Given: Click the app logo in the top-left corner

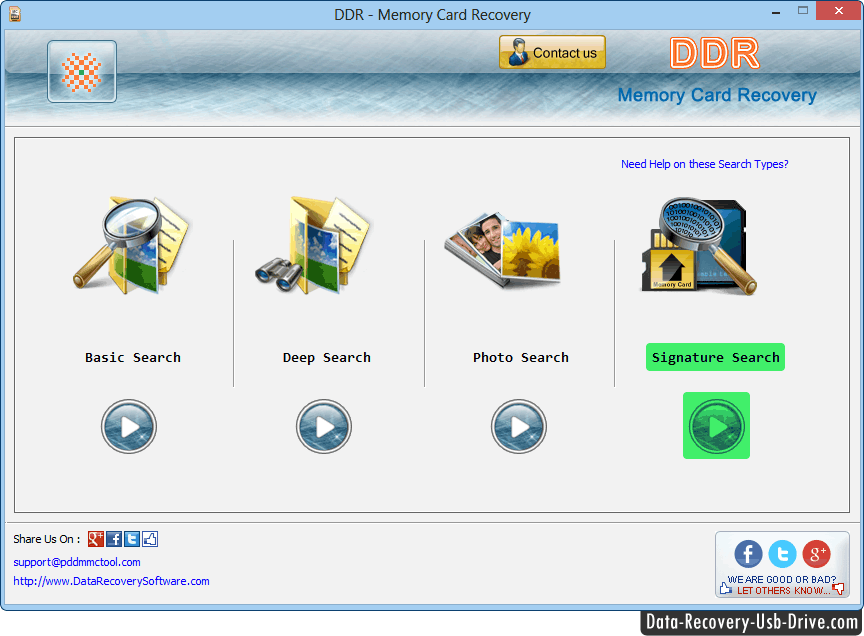Looking at the screenshot, I should tap(81, 71).
